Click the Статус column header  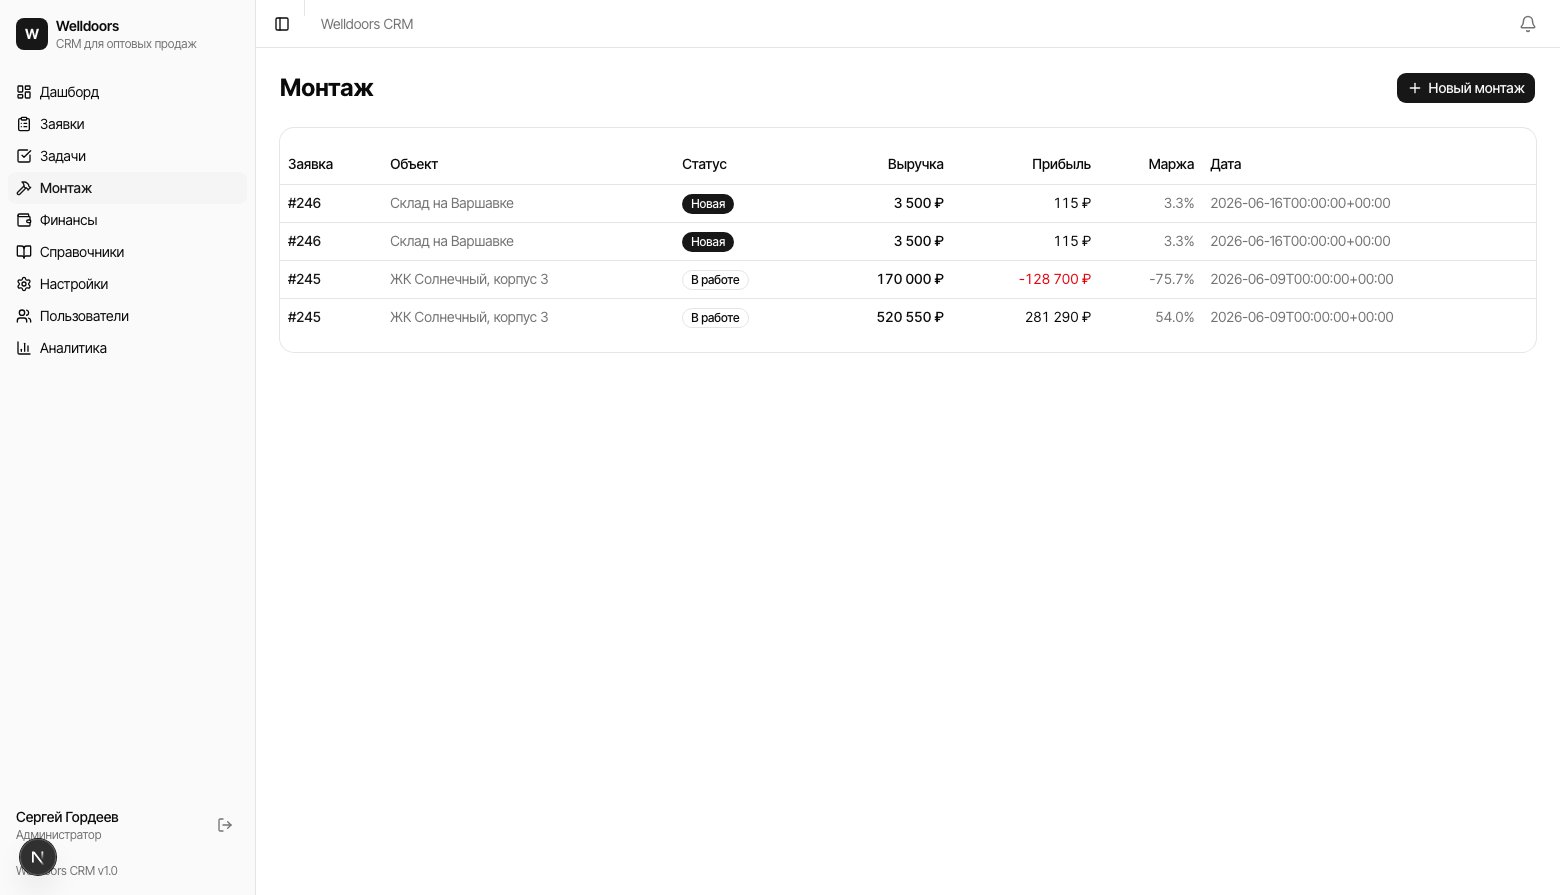pyautogui.click(x=704, y=164)
